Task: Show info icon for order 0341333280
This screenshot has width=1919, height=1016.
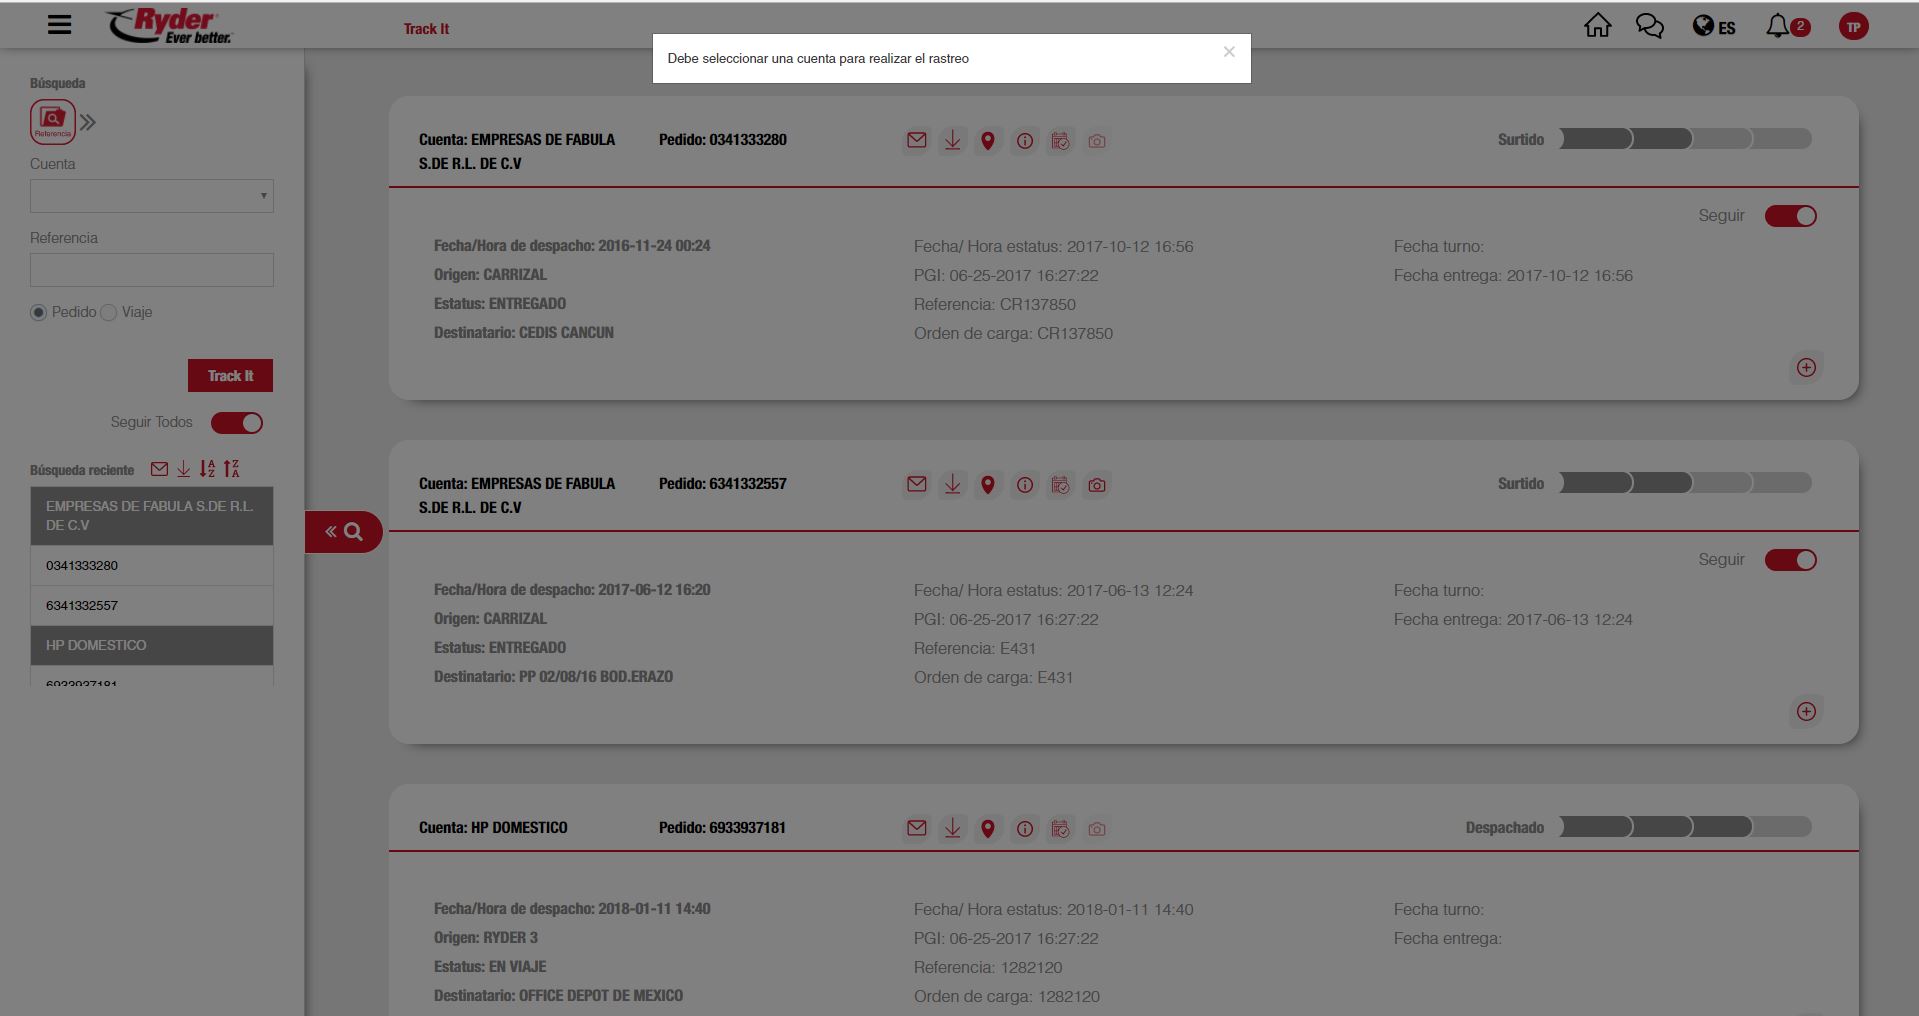Action: click(1024, 141)
